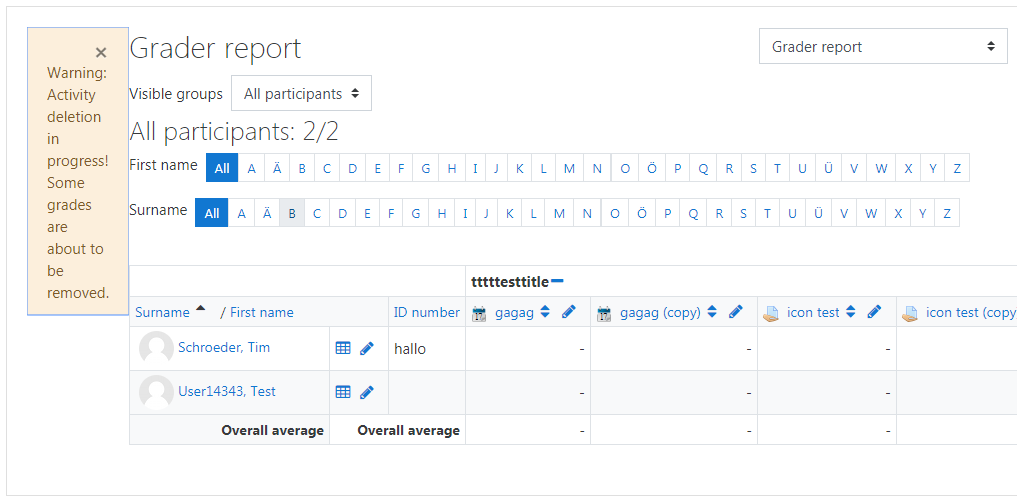This screenshot has width=1017, height=503.
Task: Click edit pencil for gagag (copy) column
Action: click(x=736, y=312)
